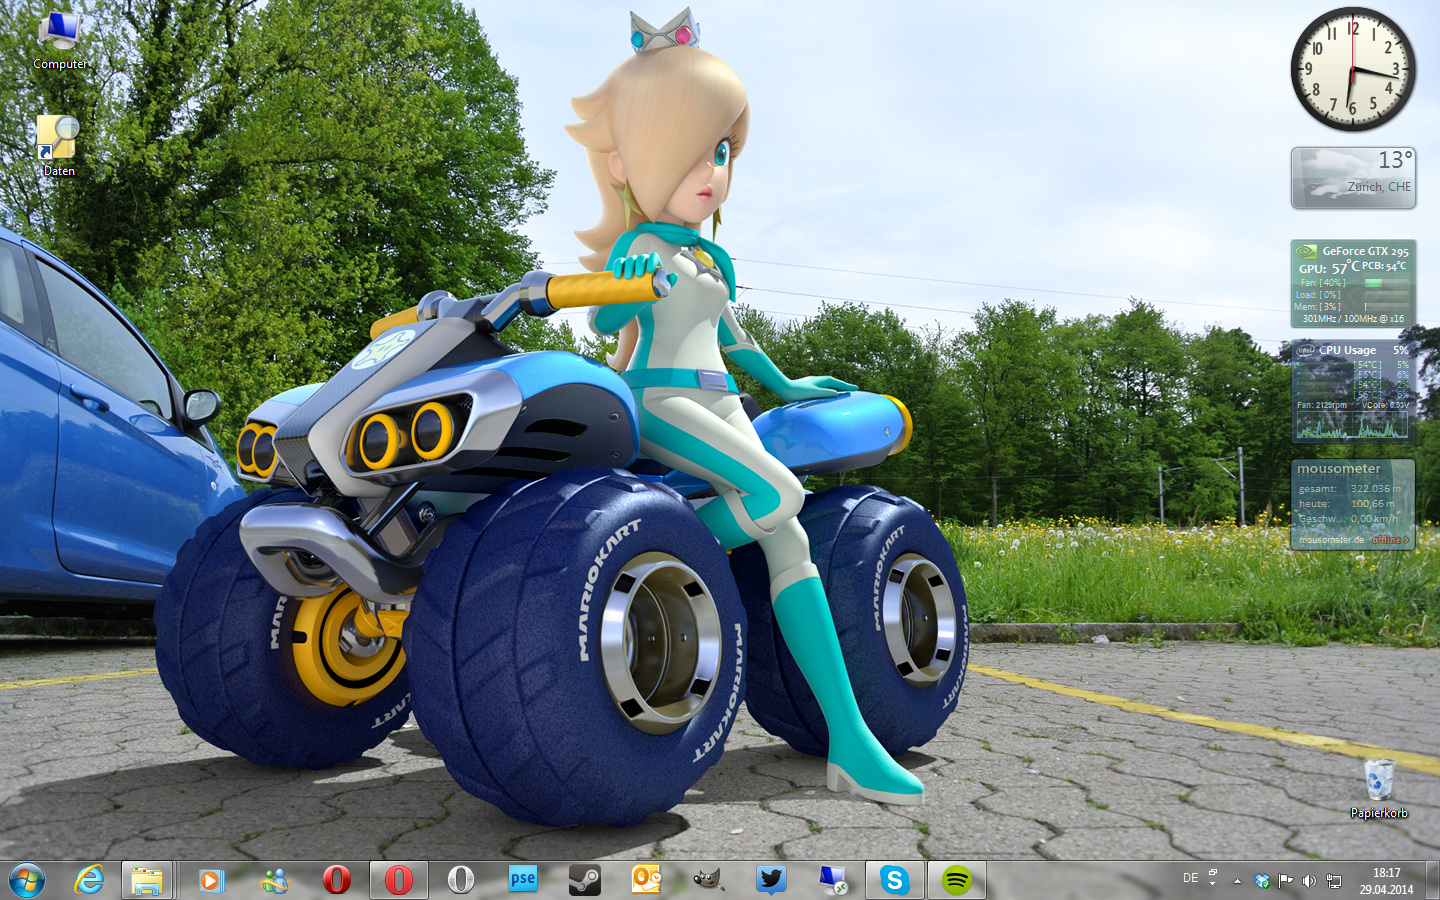This screenshot has height=900, width=1440.
Task: Click the DE input language indicator
Action: pyautogui.click(x=1190, y=878)
